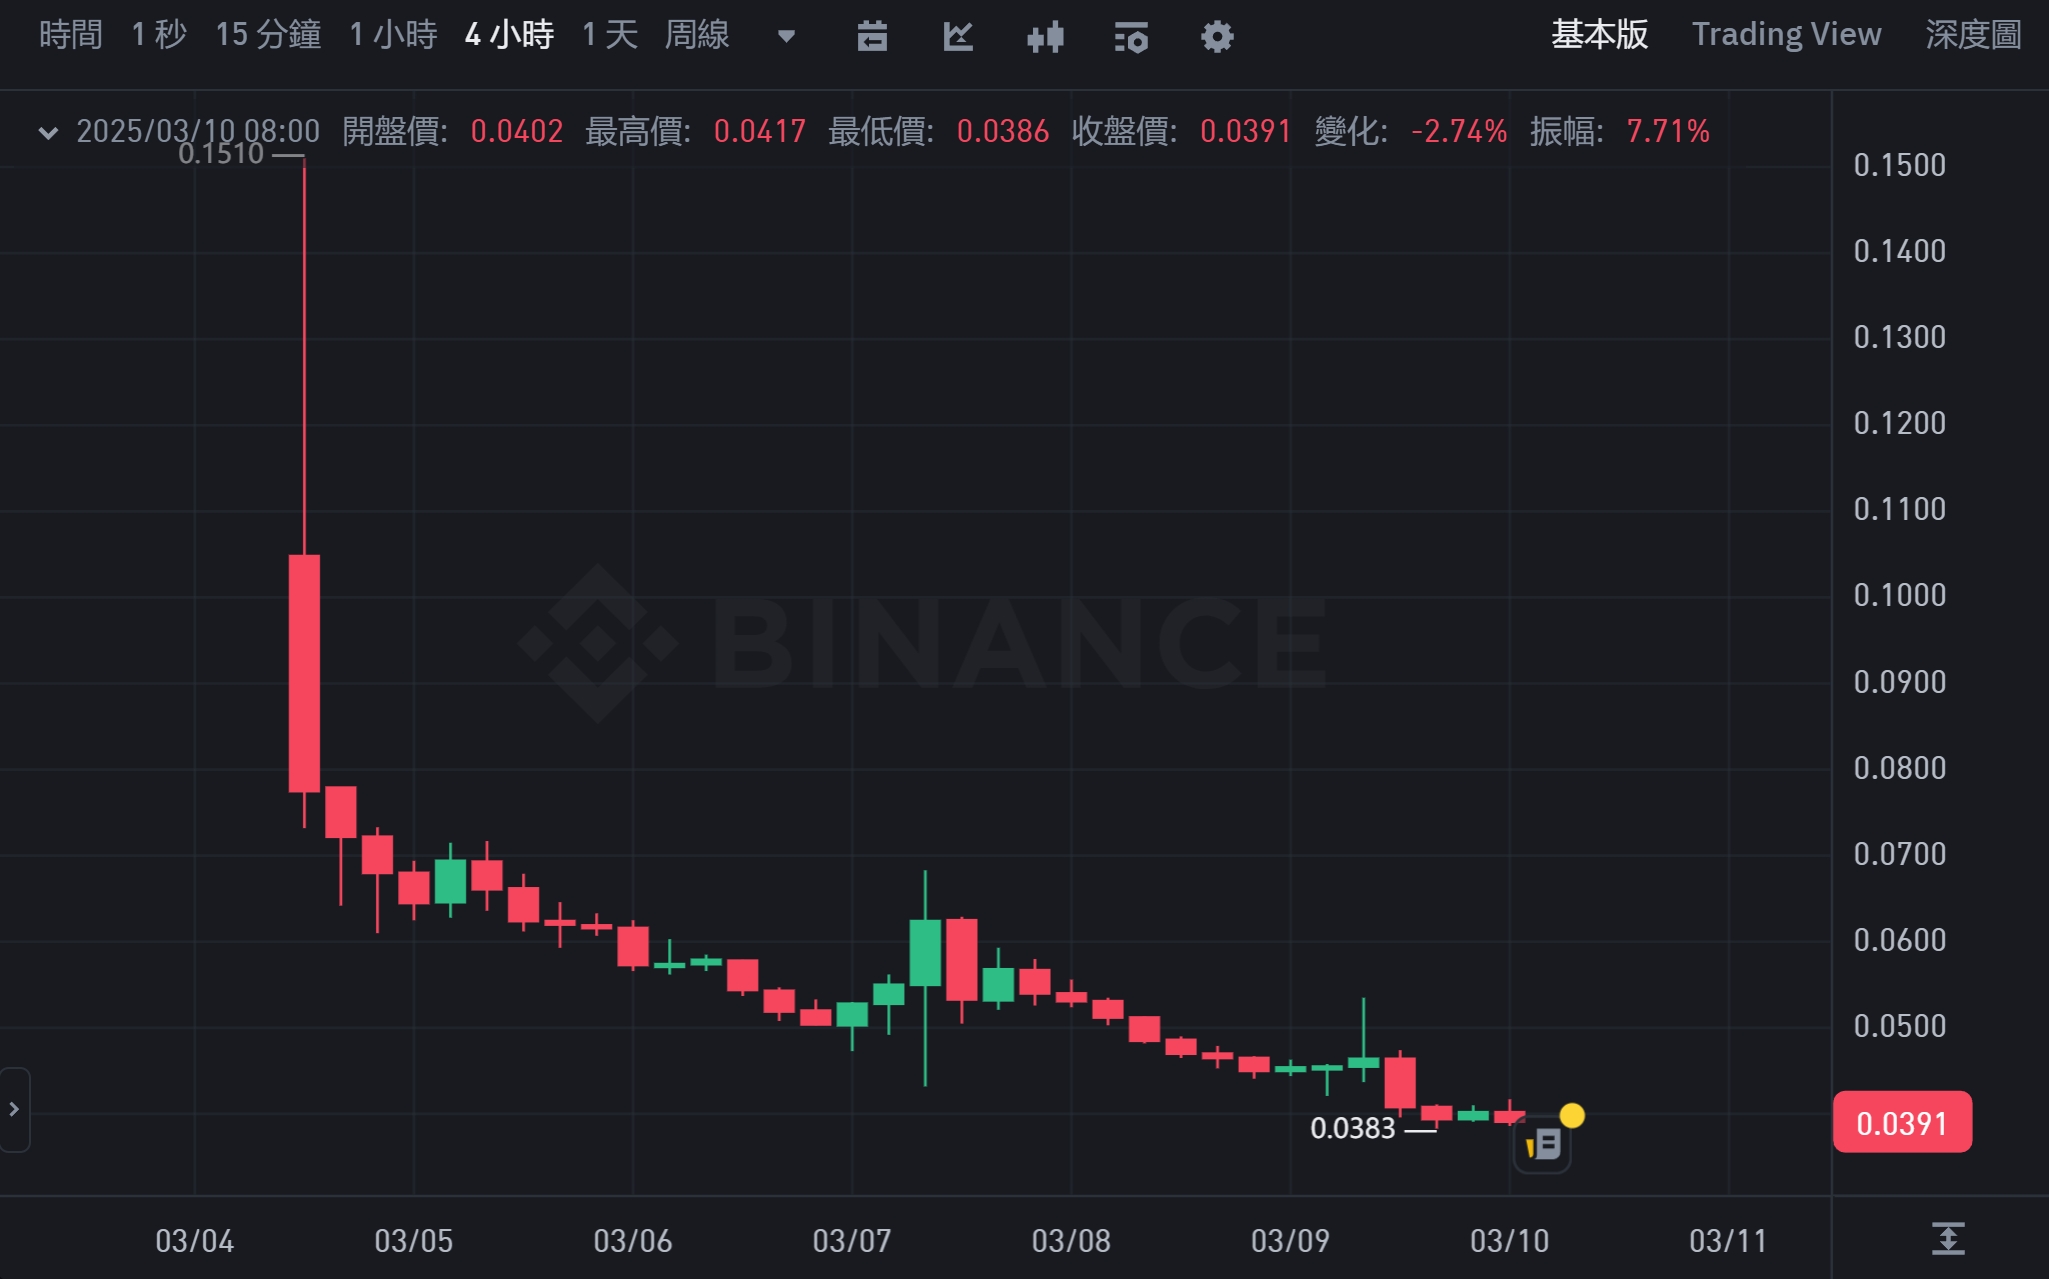Open chart settings gear icon
The image size is (2049, 1279).
point(1217,37)
